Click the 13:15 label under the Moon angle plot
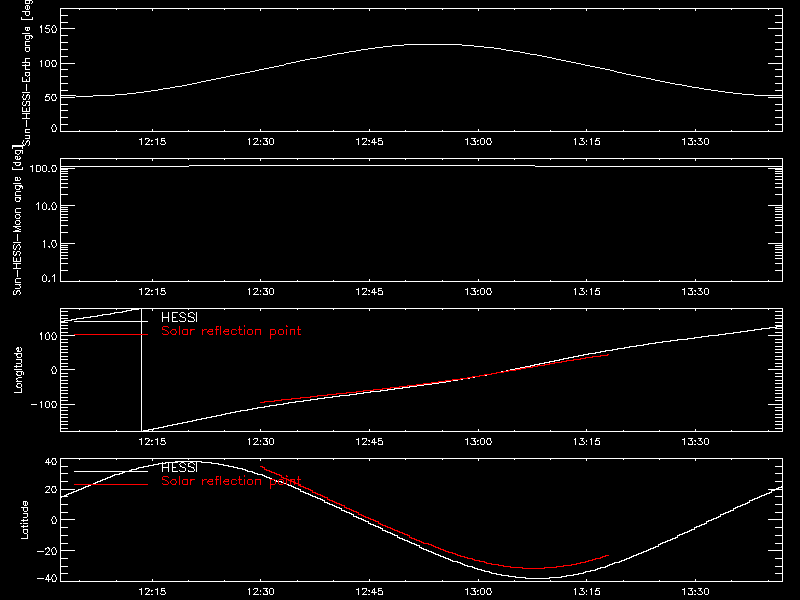 point(587,291)
